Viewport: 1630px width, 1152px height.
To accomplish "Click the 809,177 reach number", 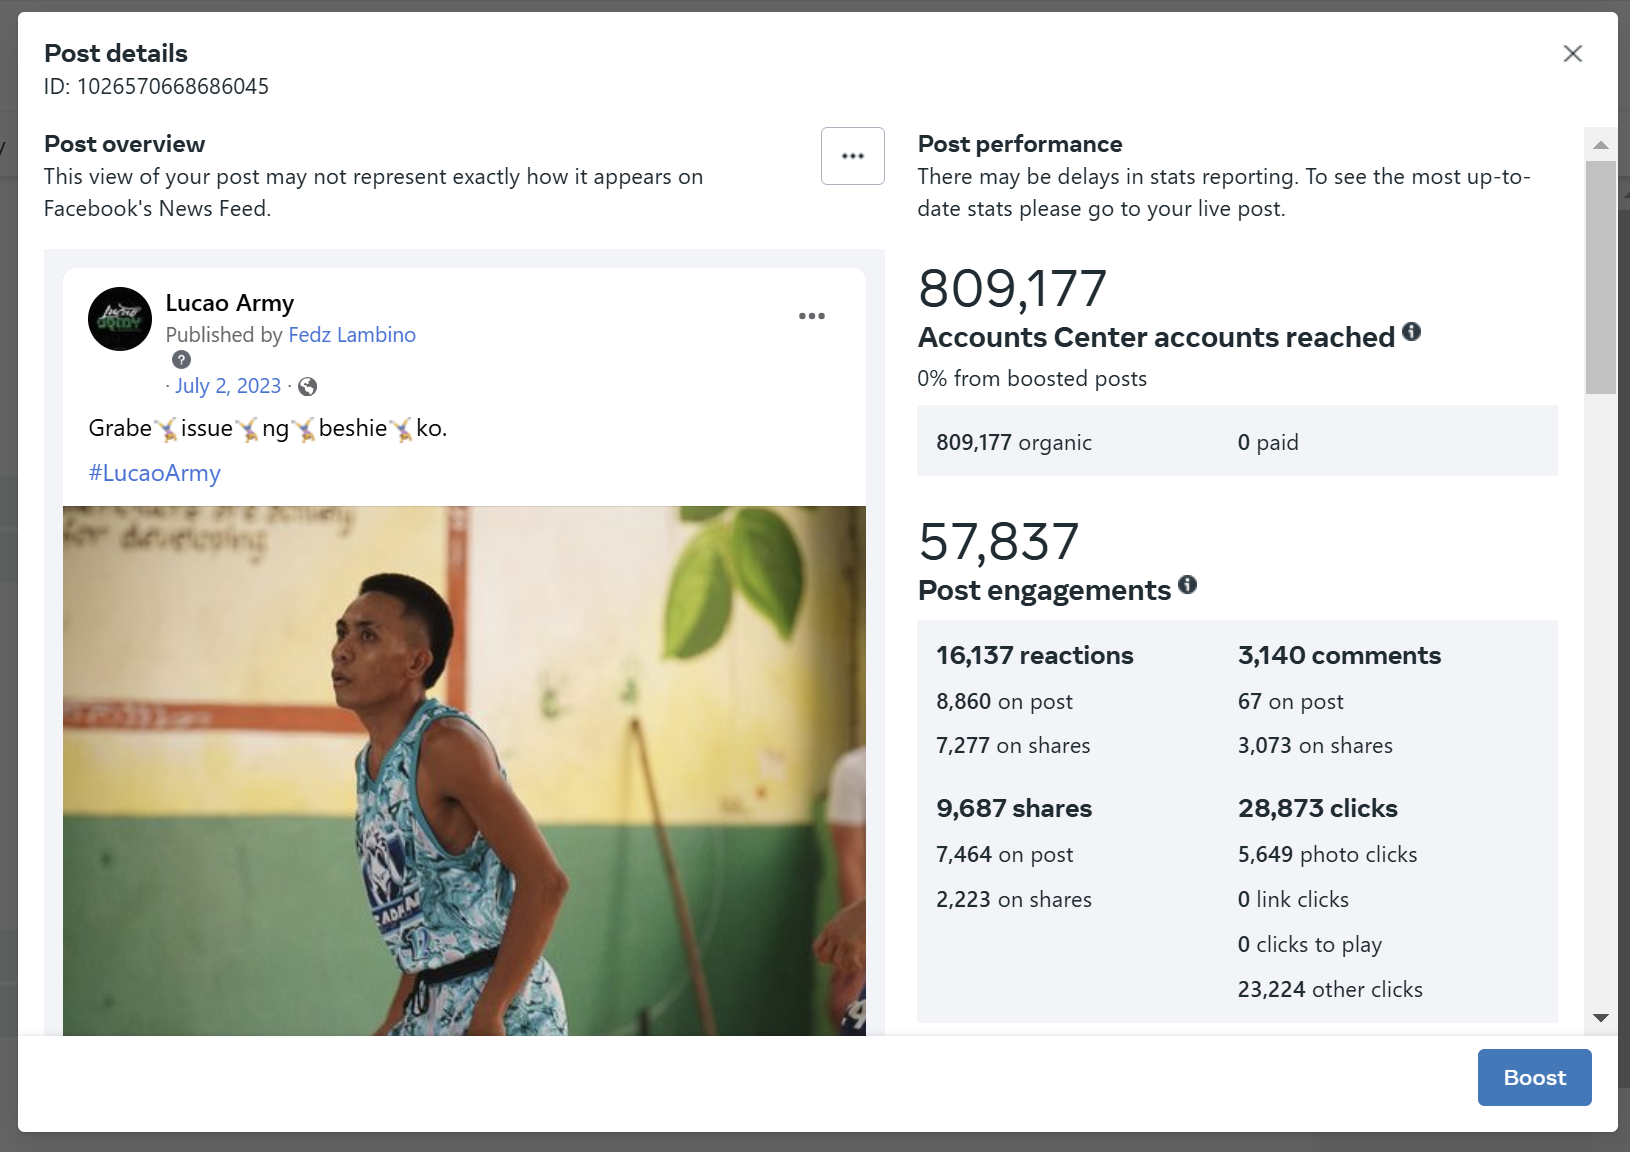I will [x=1012, y=289].
